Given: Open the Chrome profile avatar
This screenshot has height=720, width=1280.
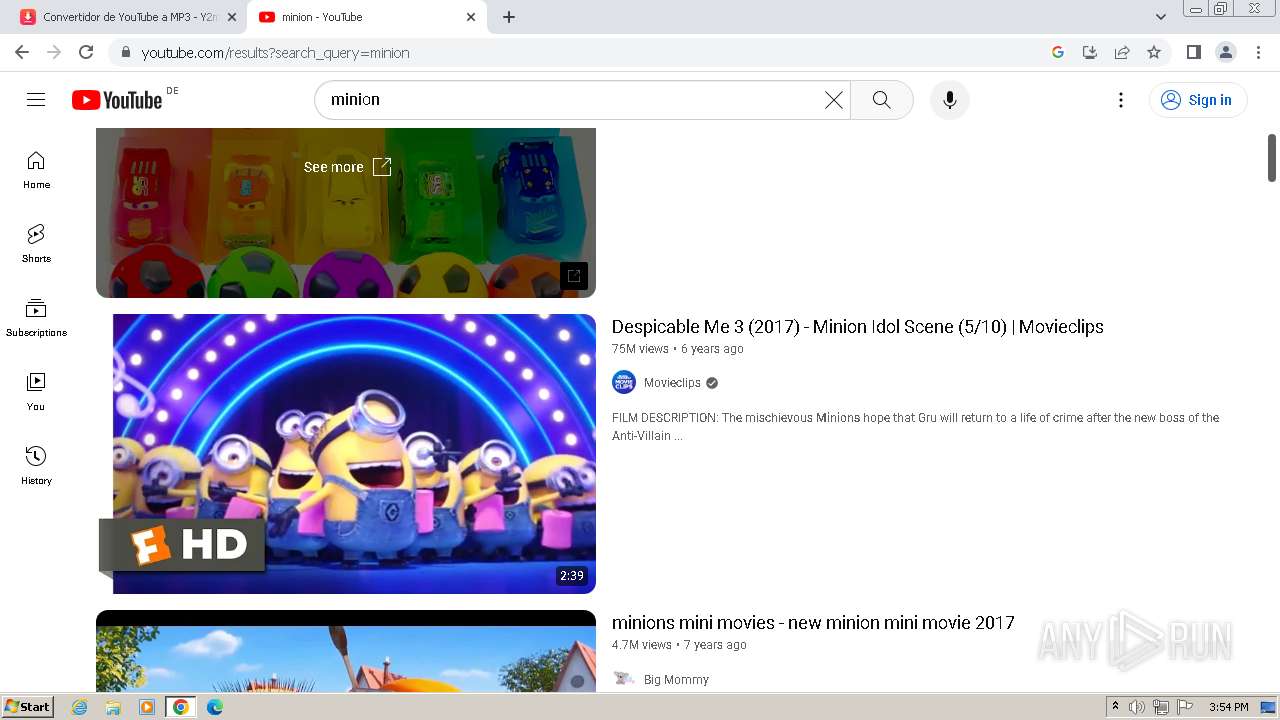Looking at the screenshot, I should coord(1225,52).
